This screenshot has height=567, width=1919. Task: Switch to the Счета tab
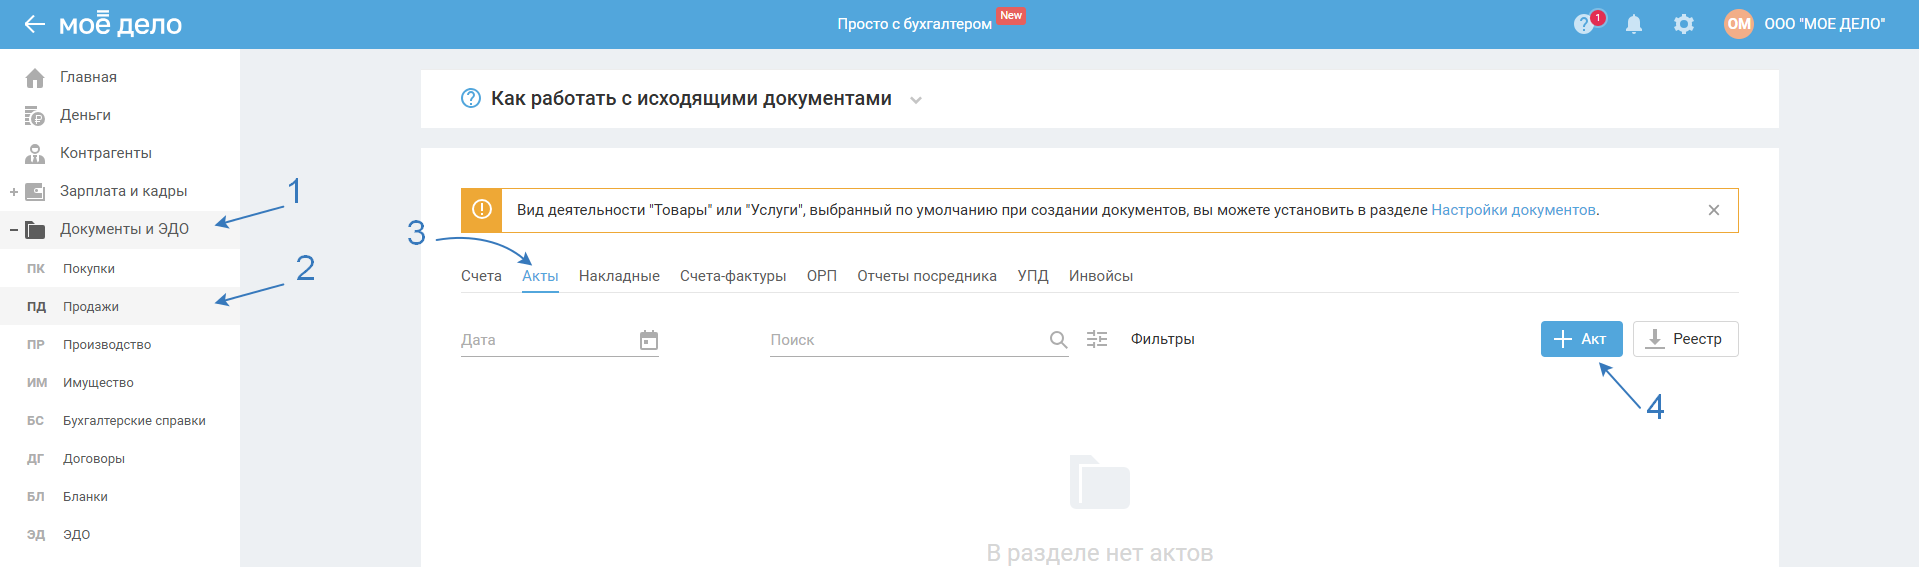click(481, 276)
